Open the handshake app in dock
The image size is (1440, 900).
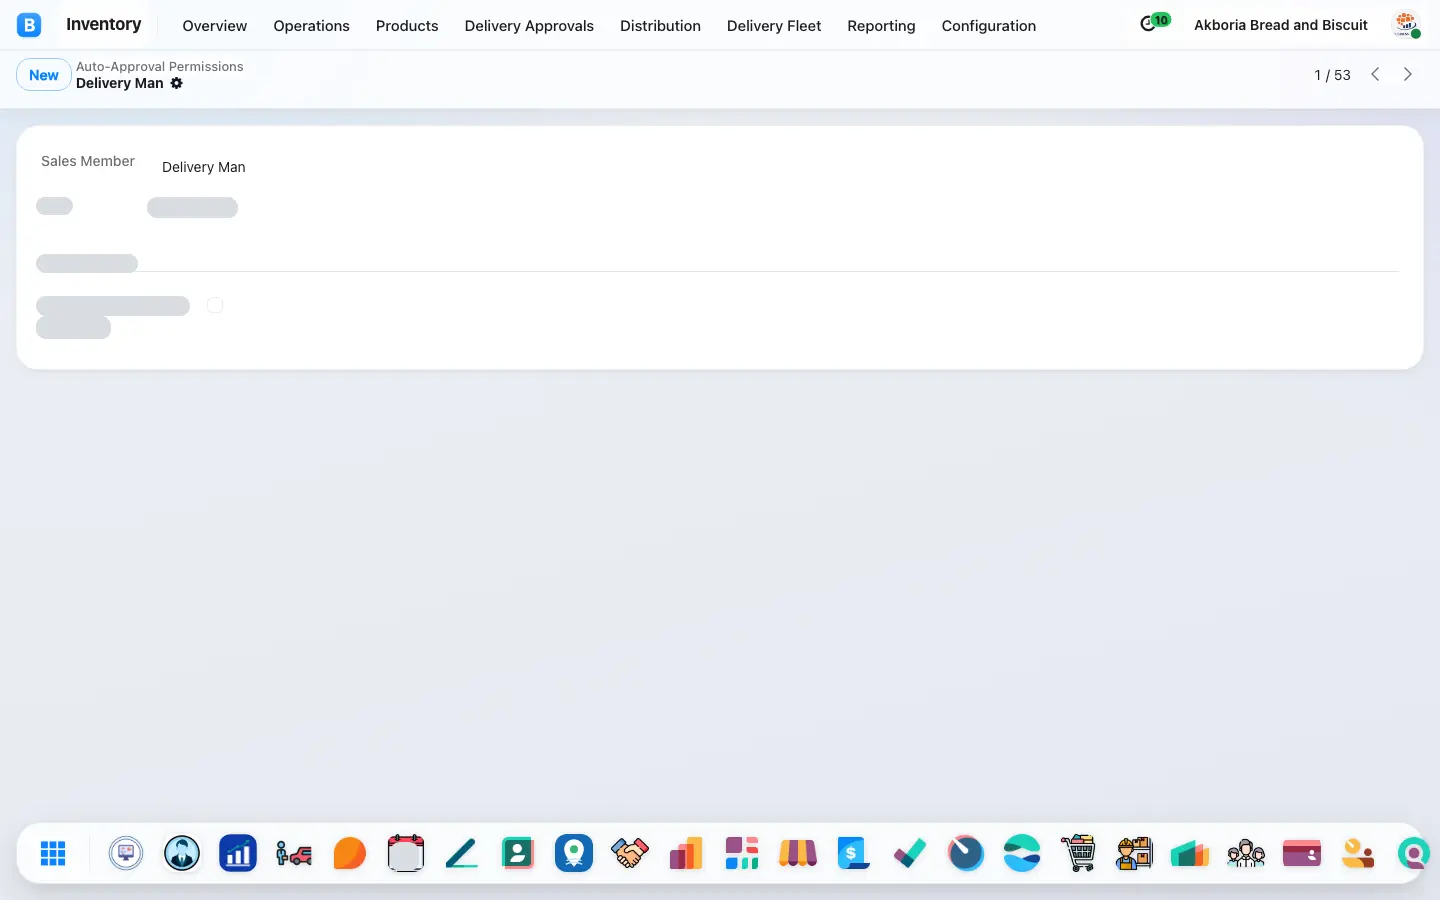[x=630, y=853]
